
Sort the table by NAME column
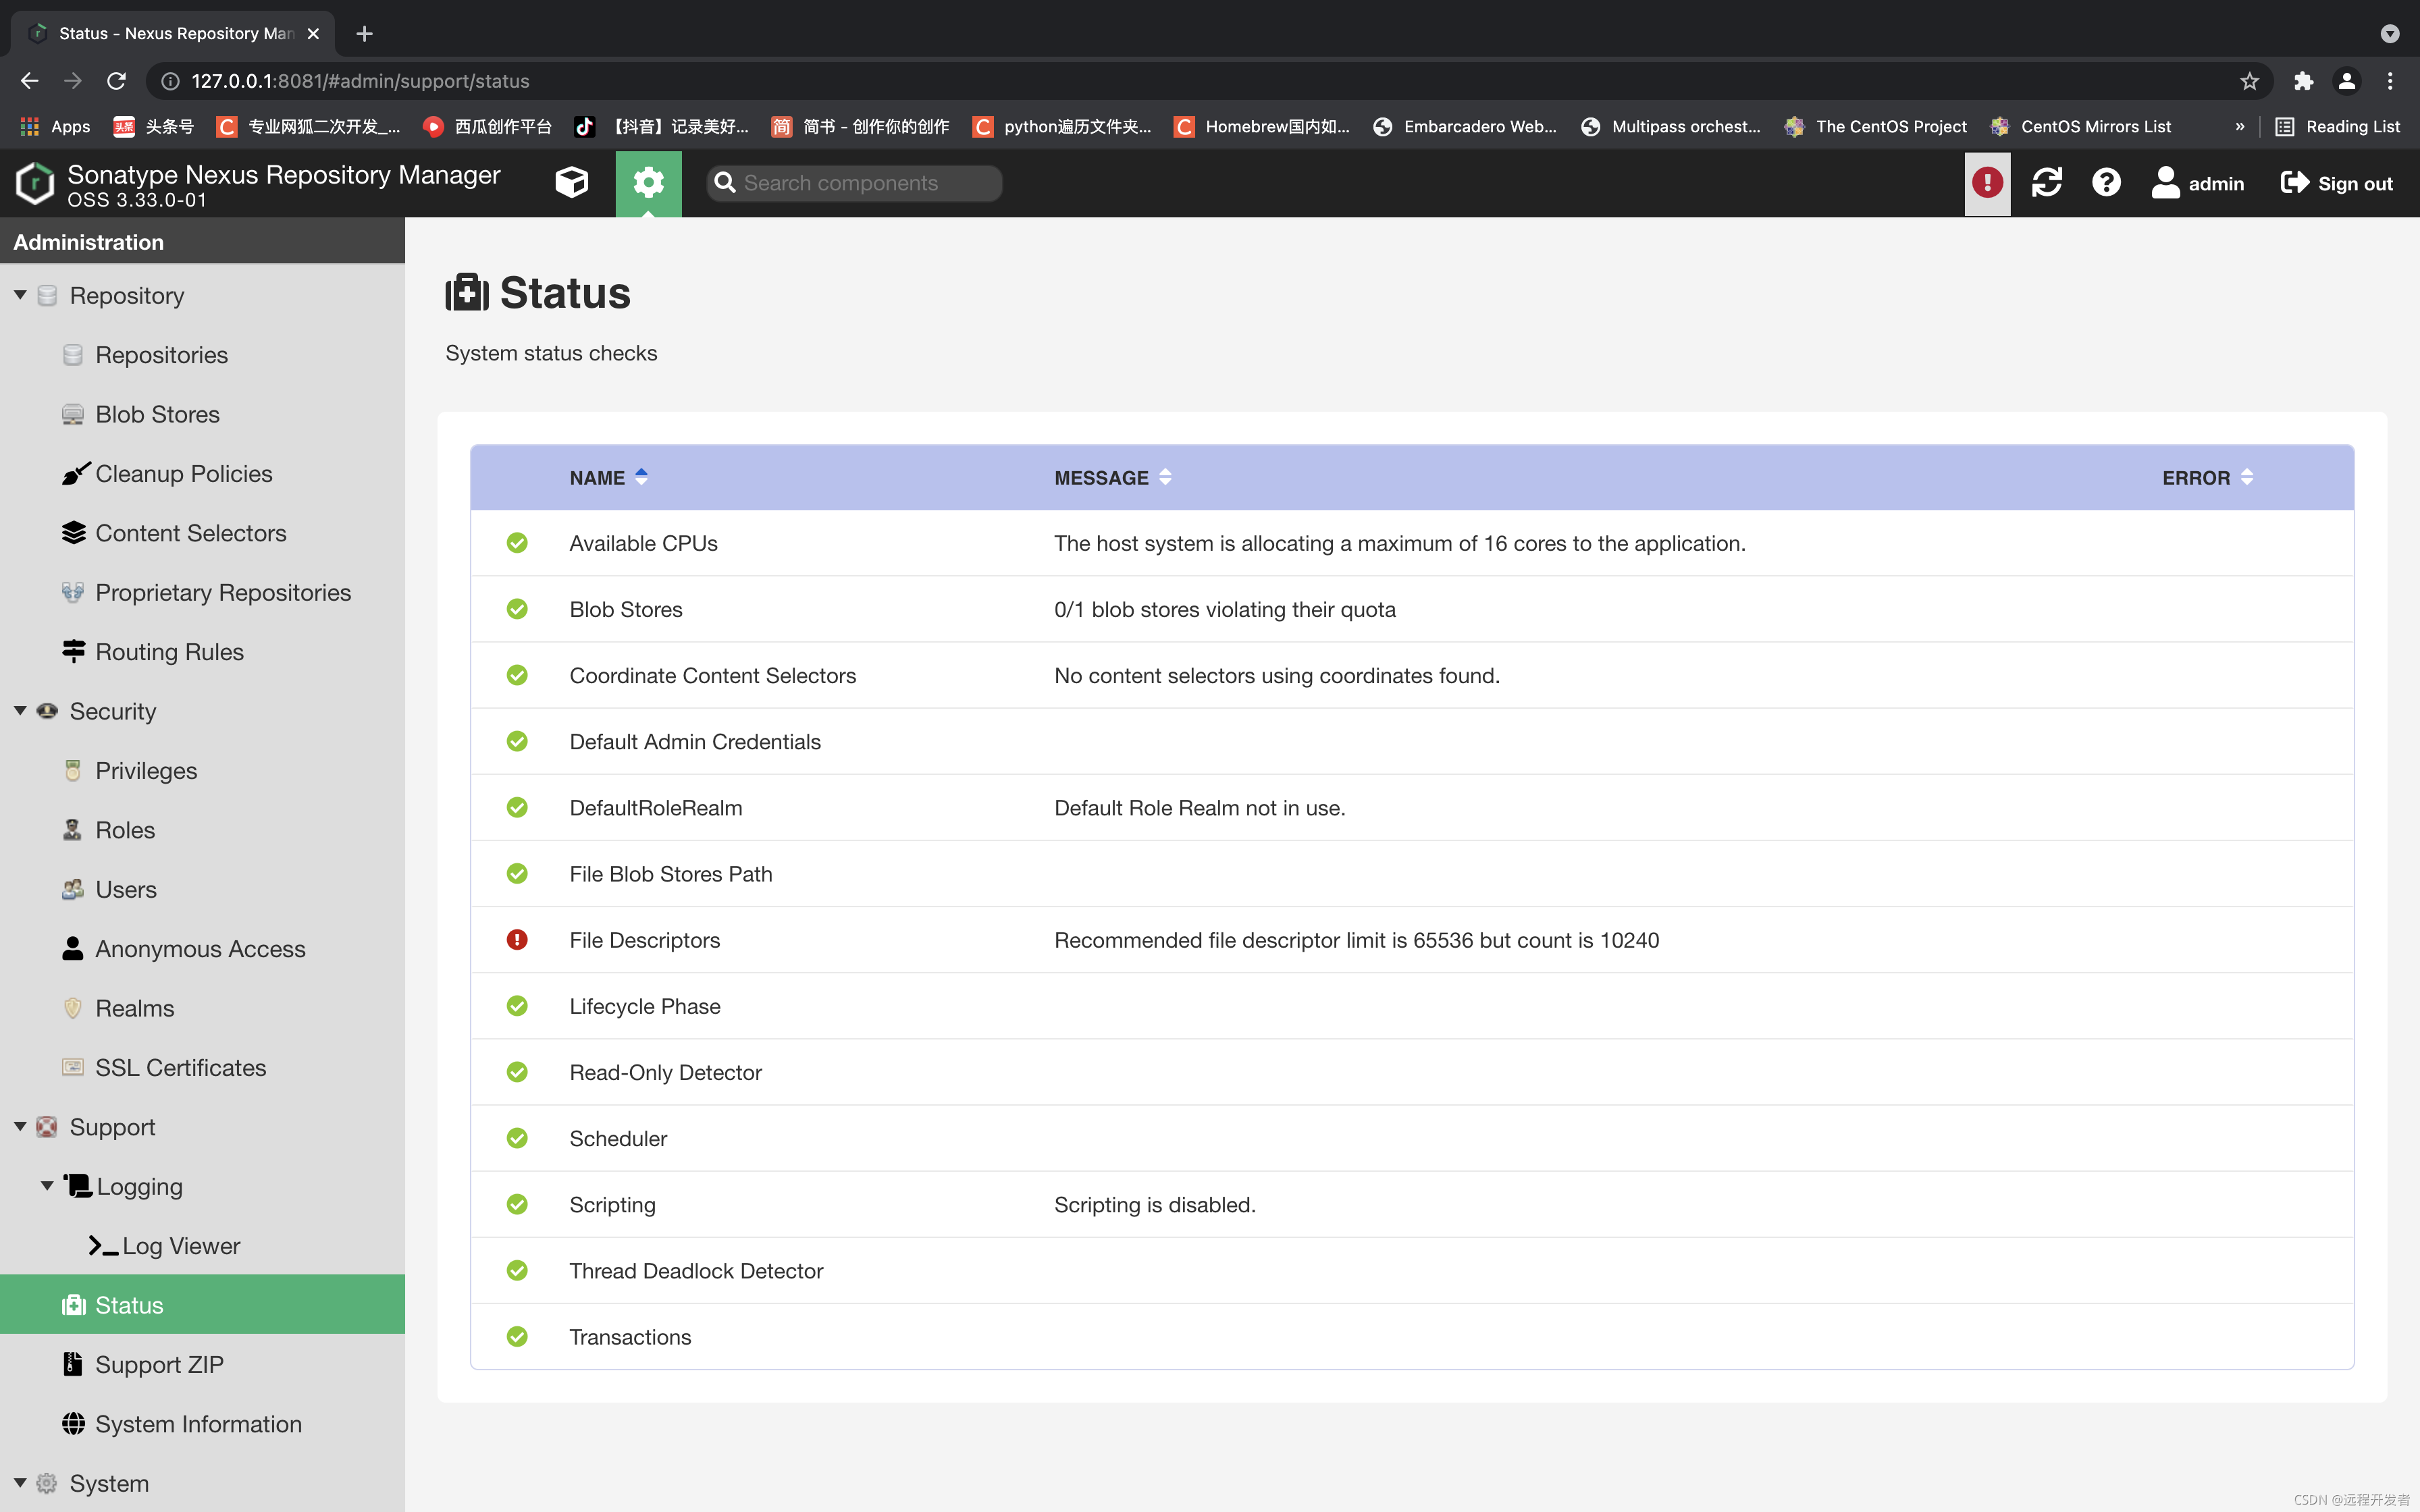tap(609, 478)
